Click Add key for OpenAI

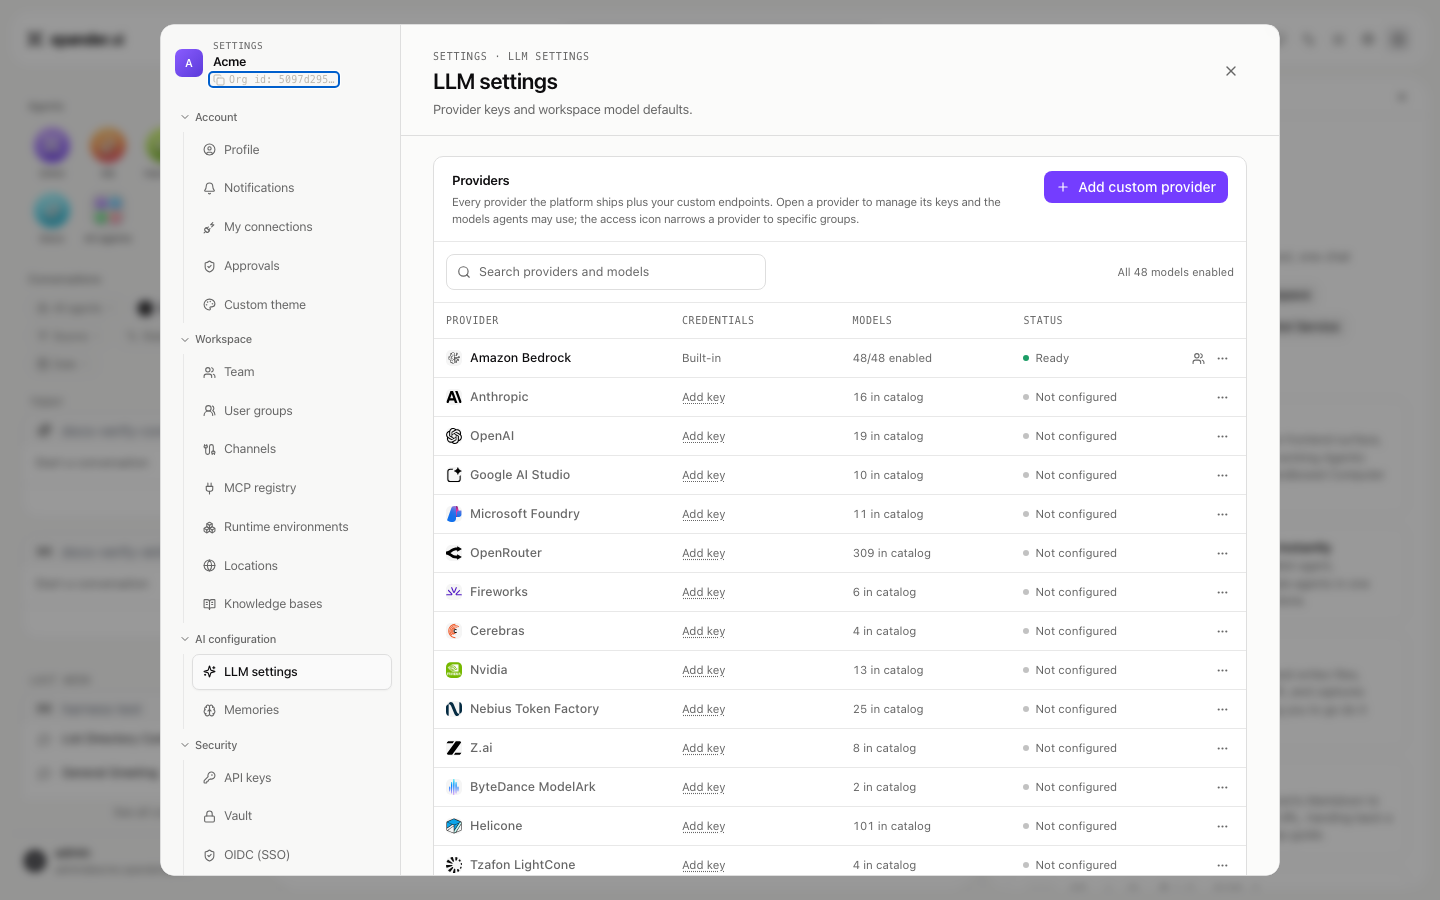[x=704, y=436]
